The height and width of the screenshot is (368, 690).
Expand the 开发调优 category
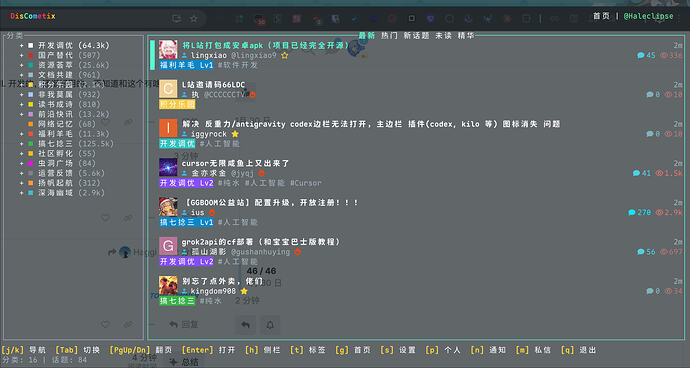21,45
